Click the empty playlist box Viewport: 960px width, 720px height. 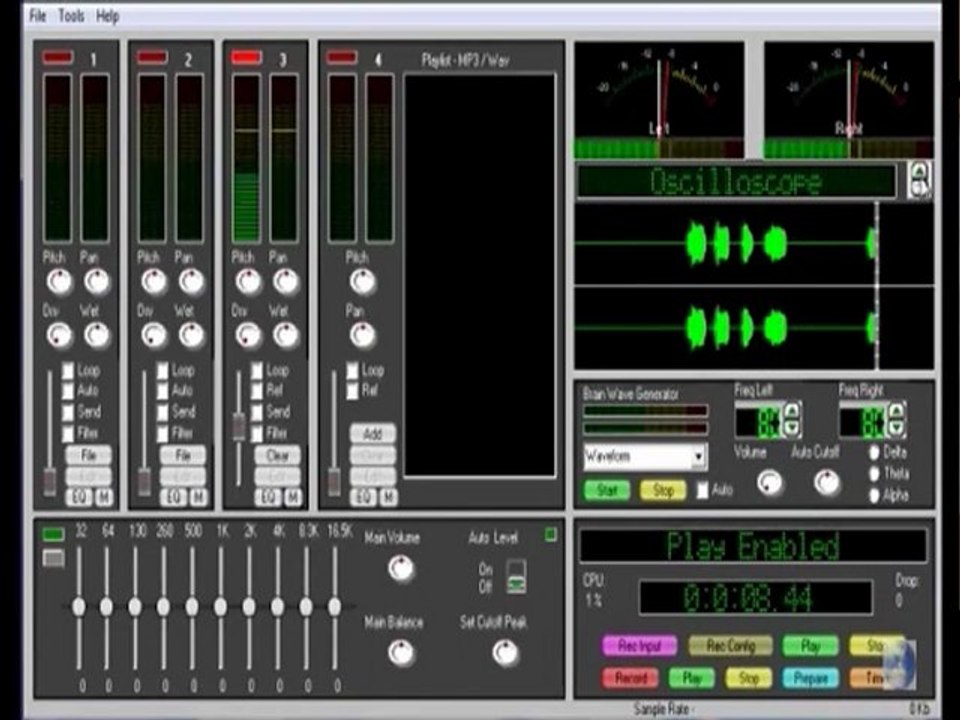479,275
